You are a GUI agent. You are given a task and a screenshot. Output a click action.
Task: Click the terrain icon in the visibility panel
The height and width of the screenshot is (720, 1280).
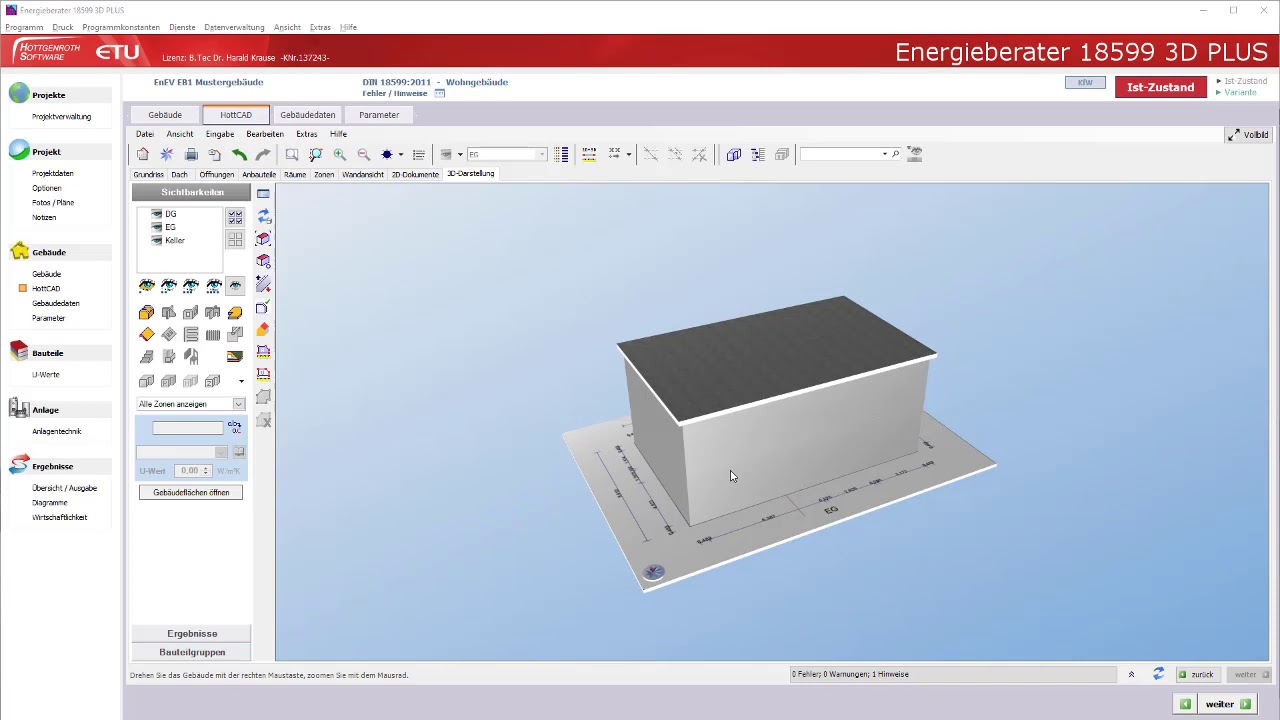[235, 356]
